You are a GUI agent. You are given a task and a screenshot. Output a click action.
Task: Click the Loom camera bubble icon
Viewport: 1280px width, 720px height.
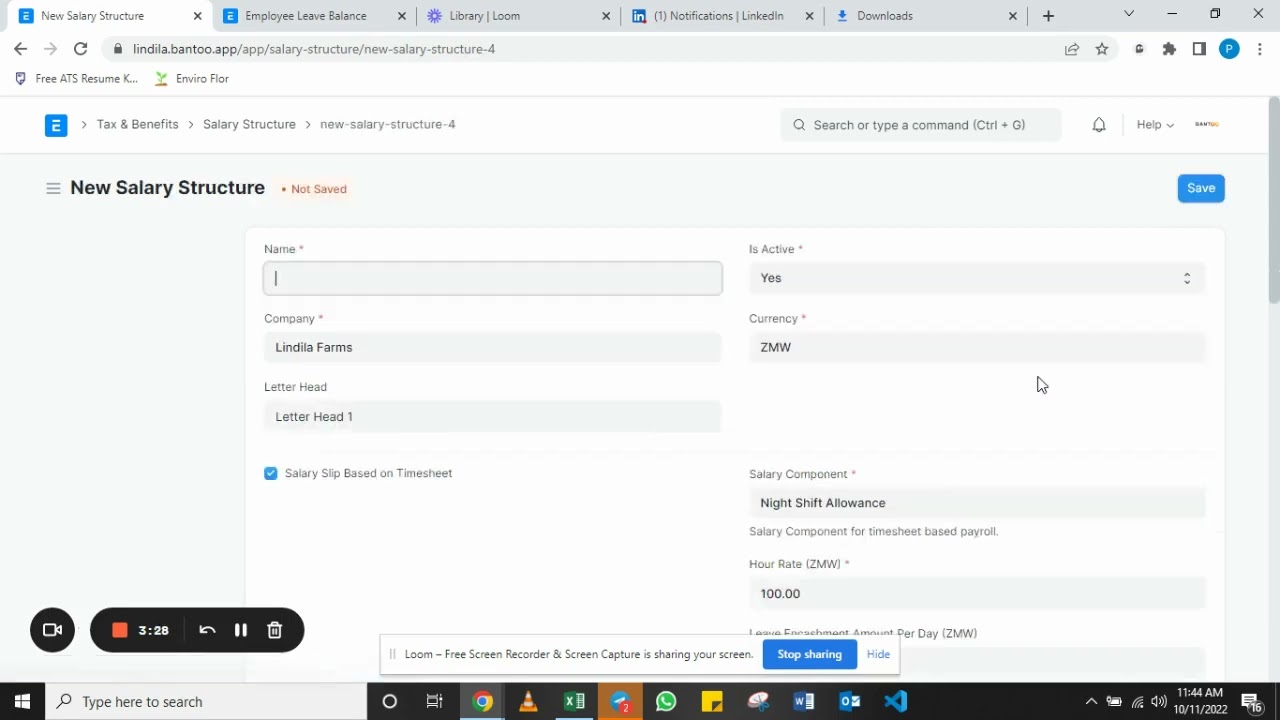tap(53, 630)
